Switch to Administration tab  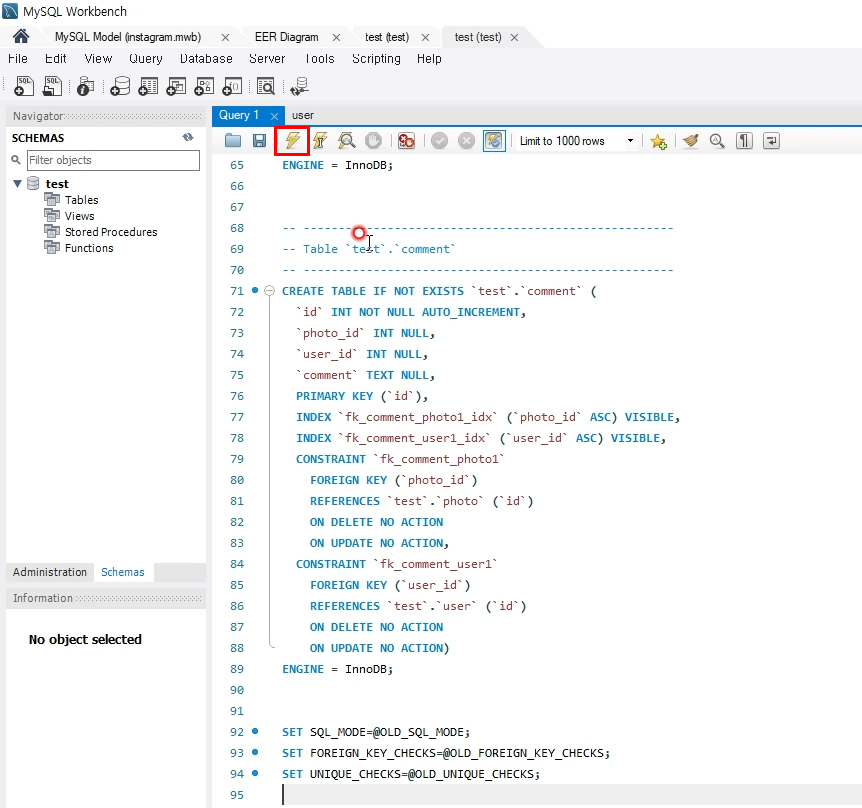point(50,572)
